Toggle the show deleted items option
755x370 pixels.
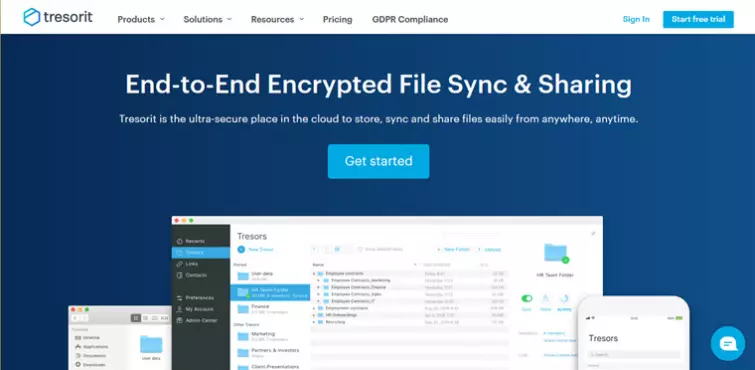pos(380,249)
